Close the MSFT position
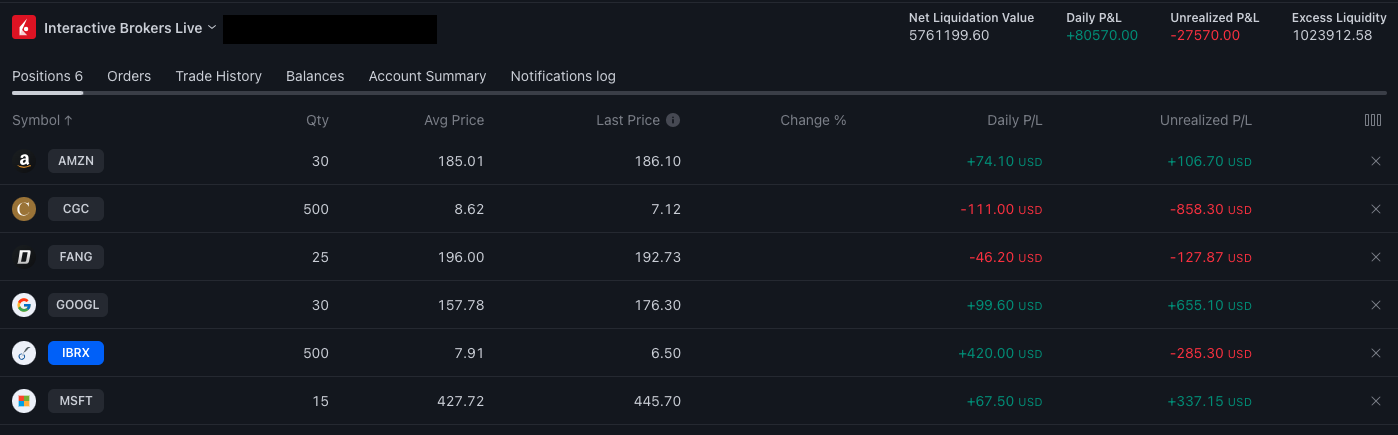This screenshot has width=1398, height=435. click(1375, 401)
